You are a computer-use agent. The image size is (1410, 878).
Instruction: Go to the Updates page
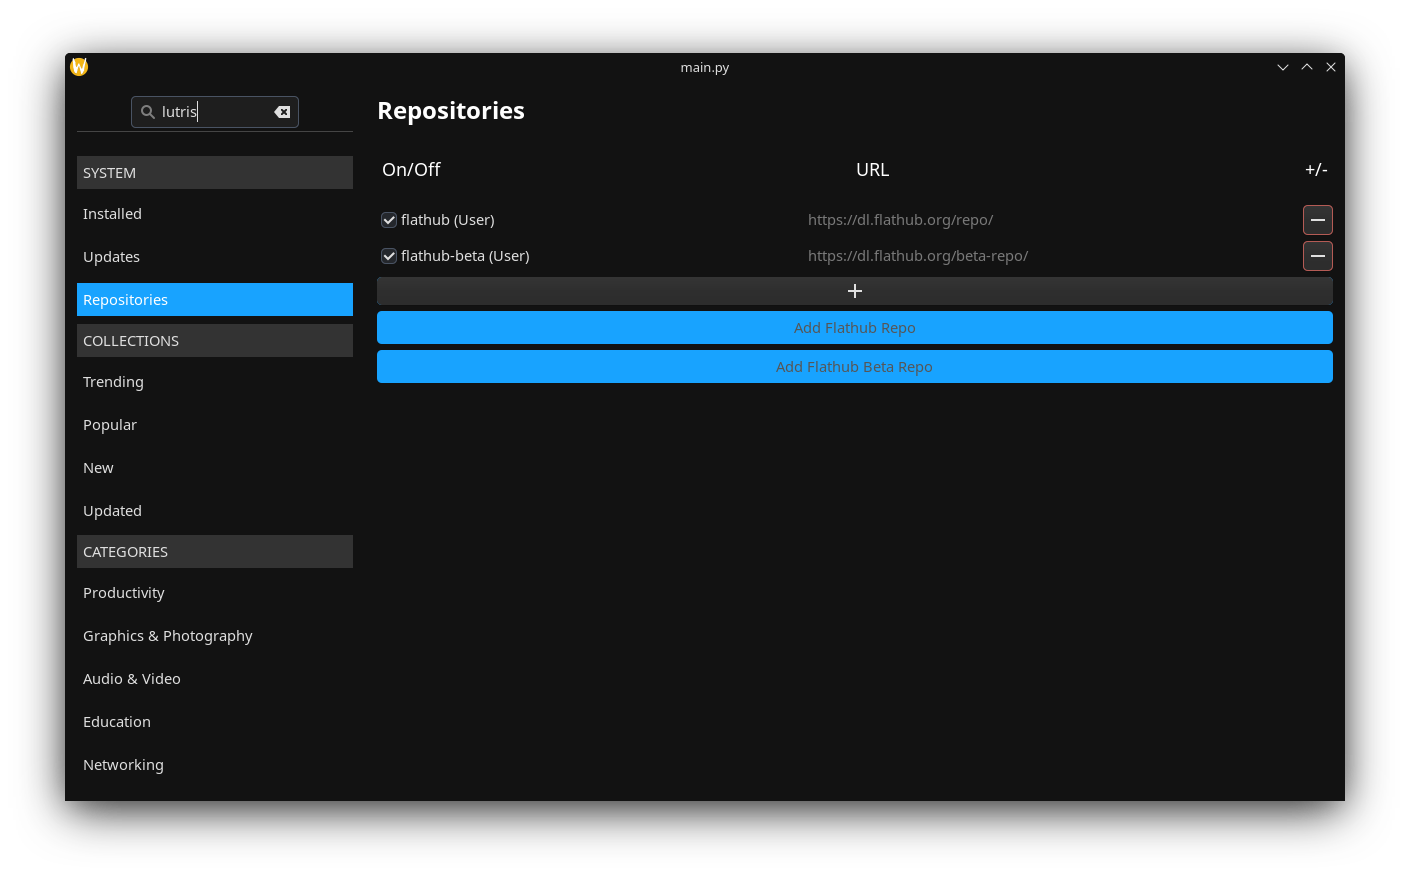click(x=111, y=257)
